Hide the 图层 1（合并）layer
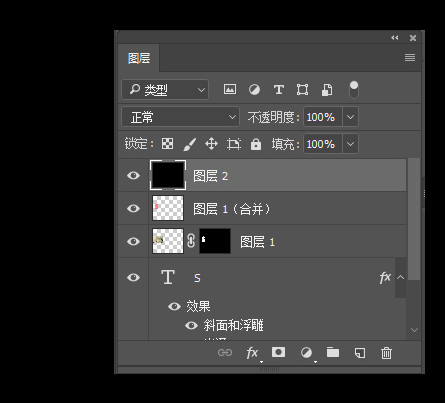446x403 pixels. click(133, 208)
